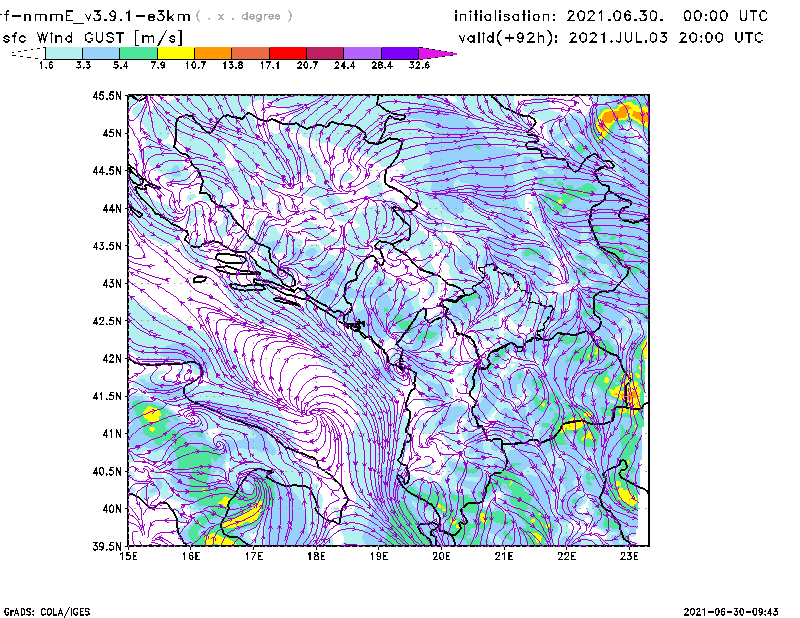The width and height of the screenshot is (800, 618).
Task: Click the legend value 17.1
Action: 270,65
